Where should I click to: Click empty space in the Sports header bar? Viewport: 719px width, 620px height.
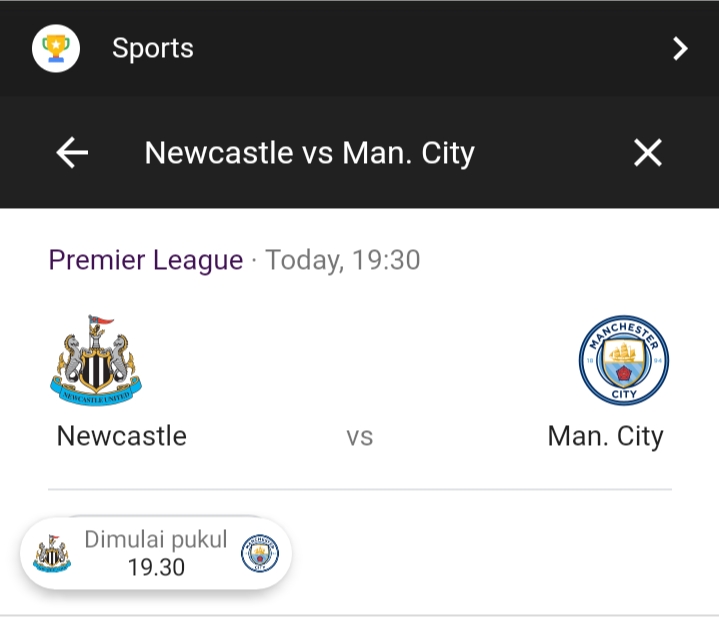420,48
